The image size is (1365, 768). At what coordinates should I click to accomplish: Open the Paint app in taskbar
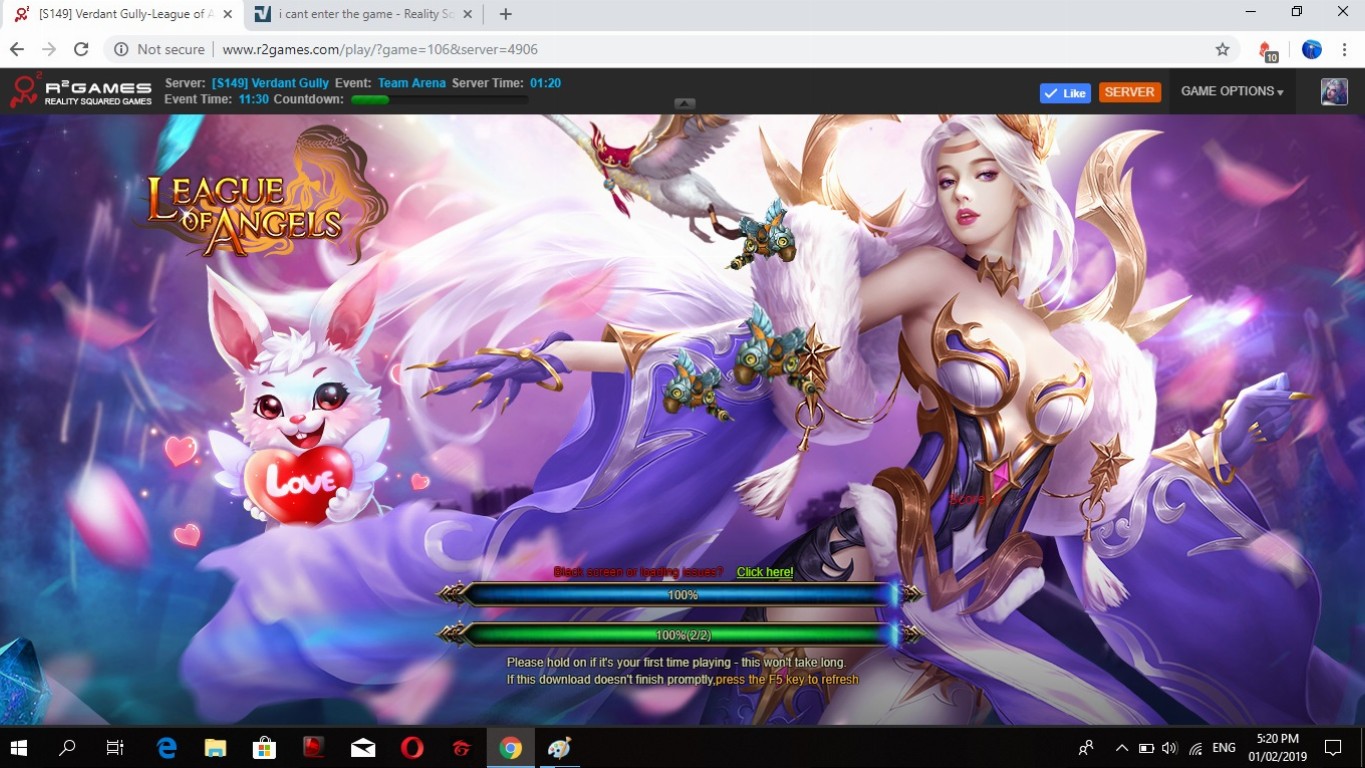pyautogui.click(x=559, y=747)
